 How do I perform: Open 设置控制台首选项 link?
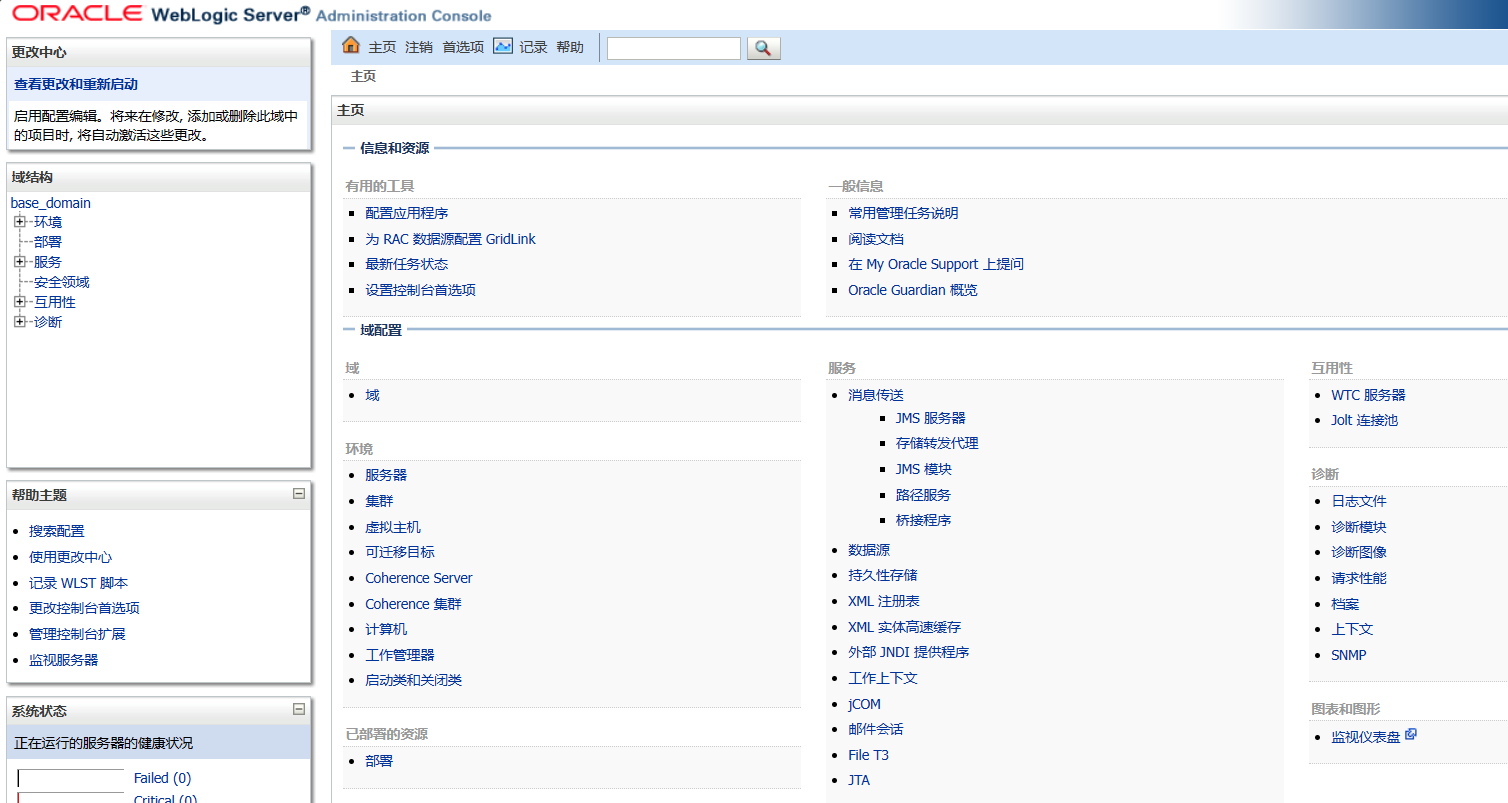[x=421, y=290]
